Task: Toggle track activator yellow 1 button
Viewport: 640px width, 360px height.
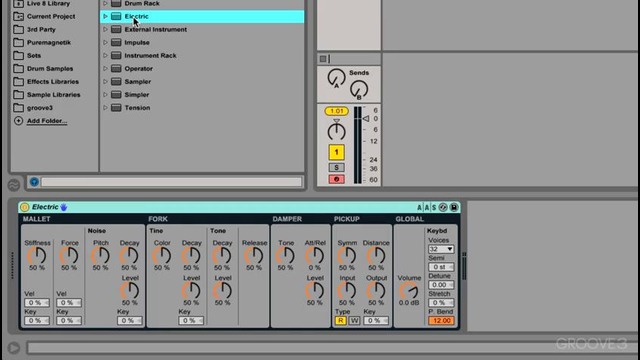Action: pos(336,152)
